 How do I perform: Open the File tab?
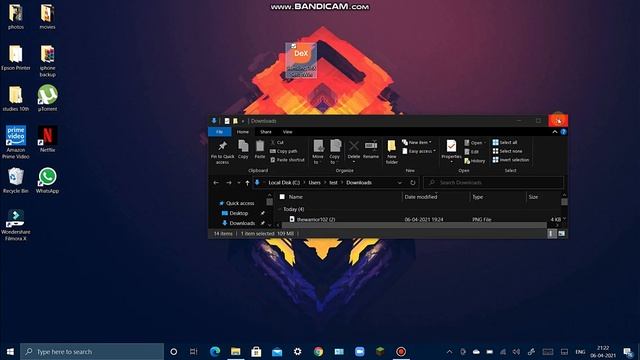coord(220,132)
